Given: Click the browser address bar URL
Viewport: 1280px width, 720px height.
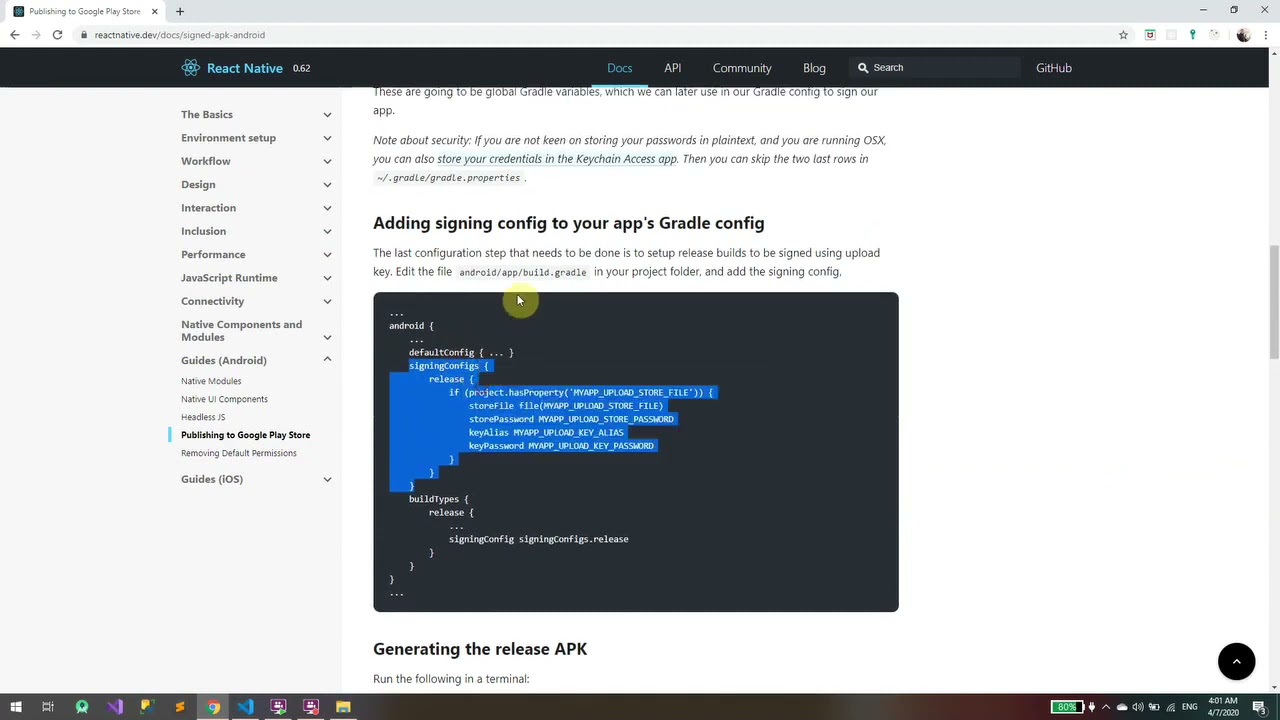Looking at the screenshot, I should (180, 35).
